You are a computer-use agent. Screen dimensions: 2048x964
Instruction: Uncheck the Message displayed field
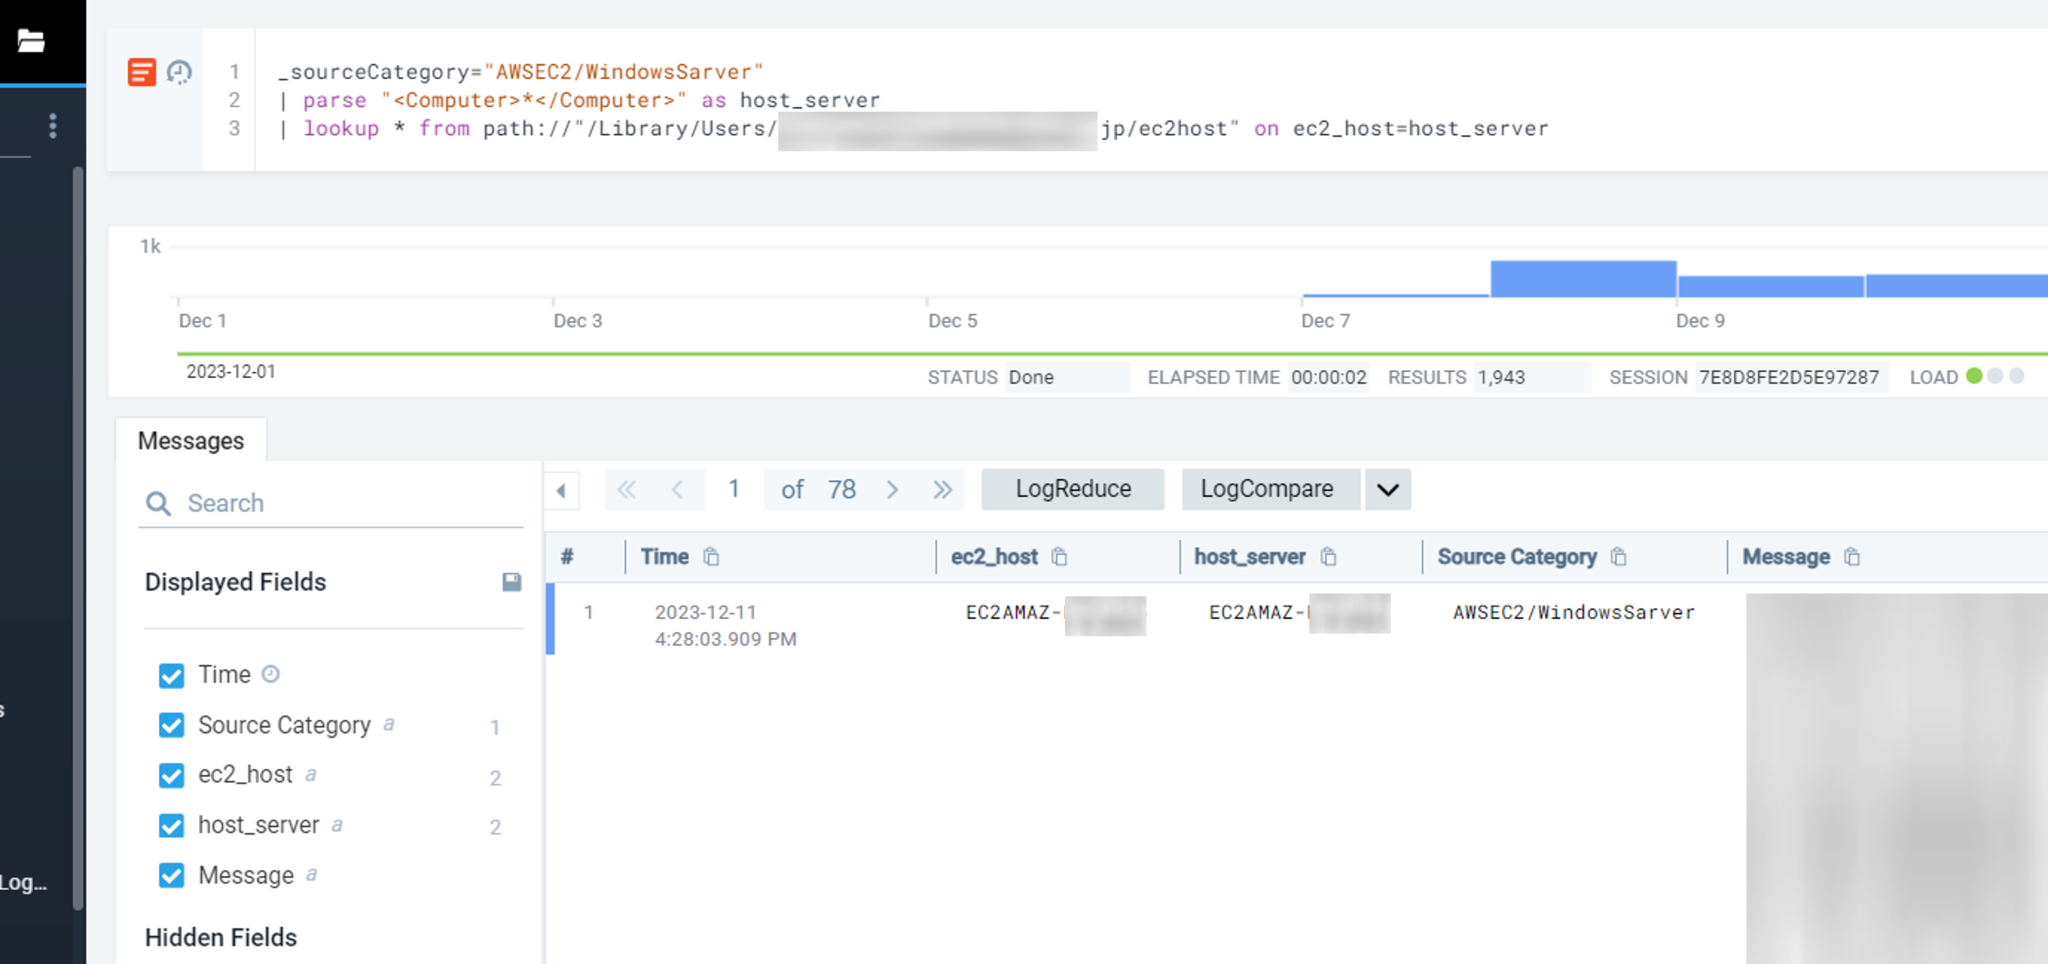171,875
